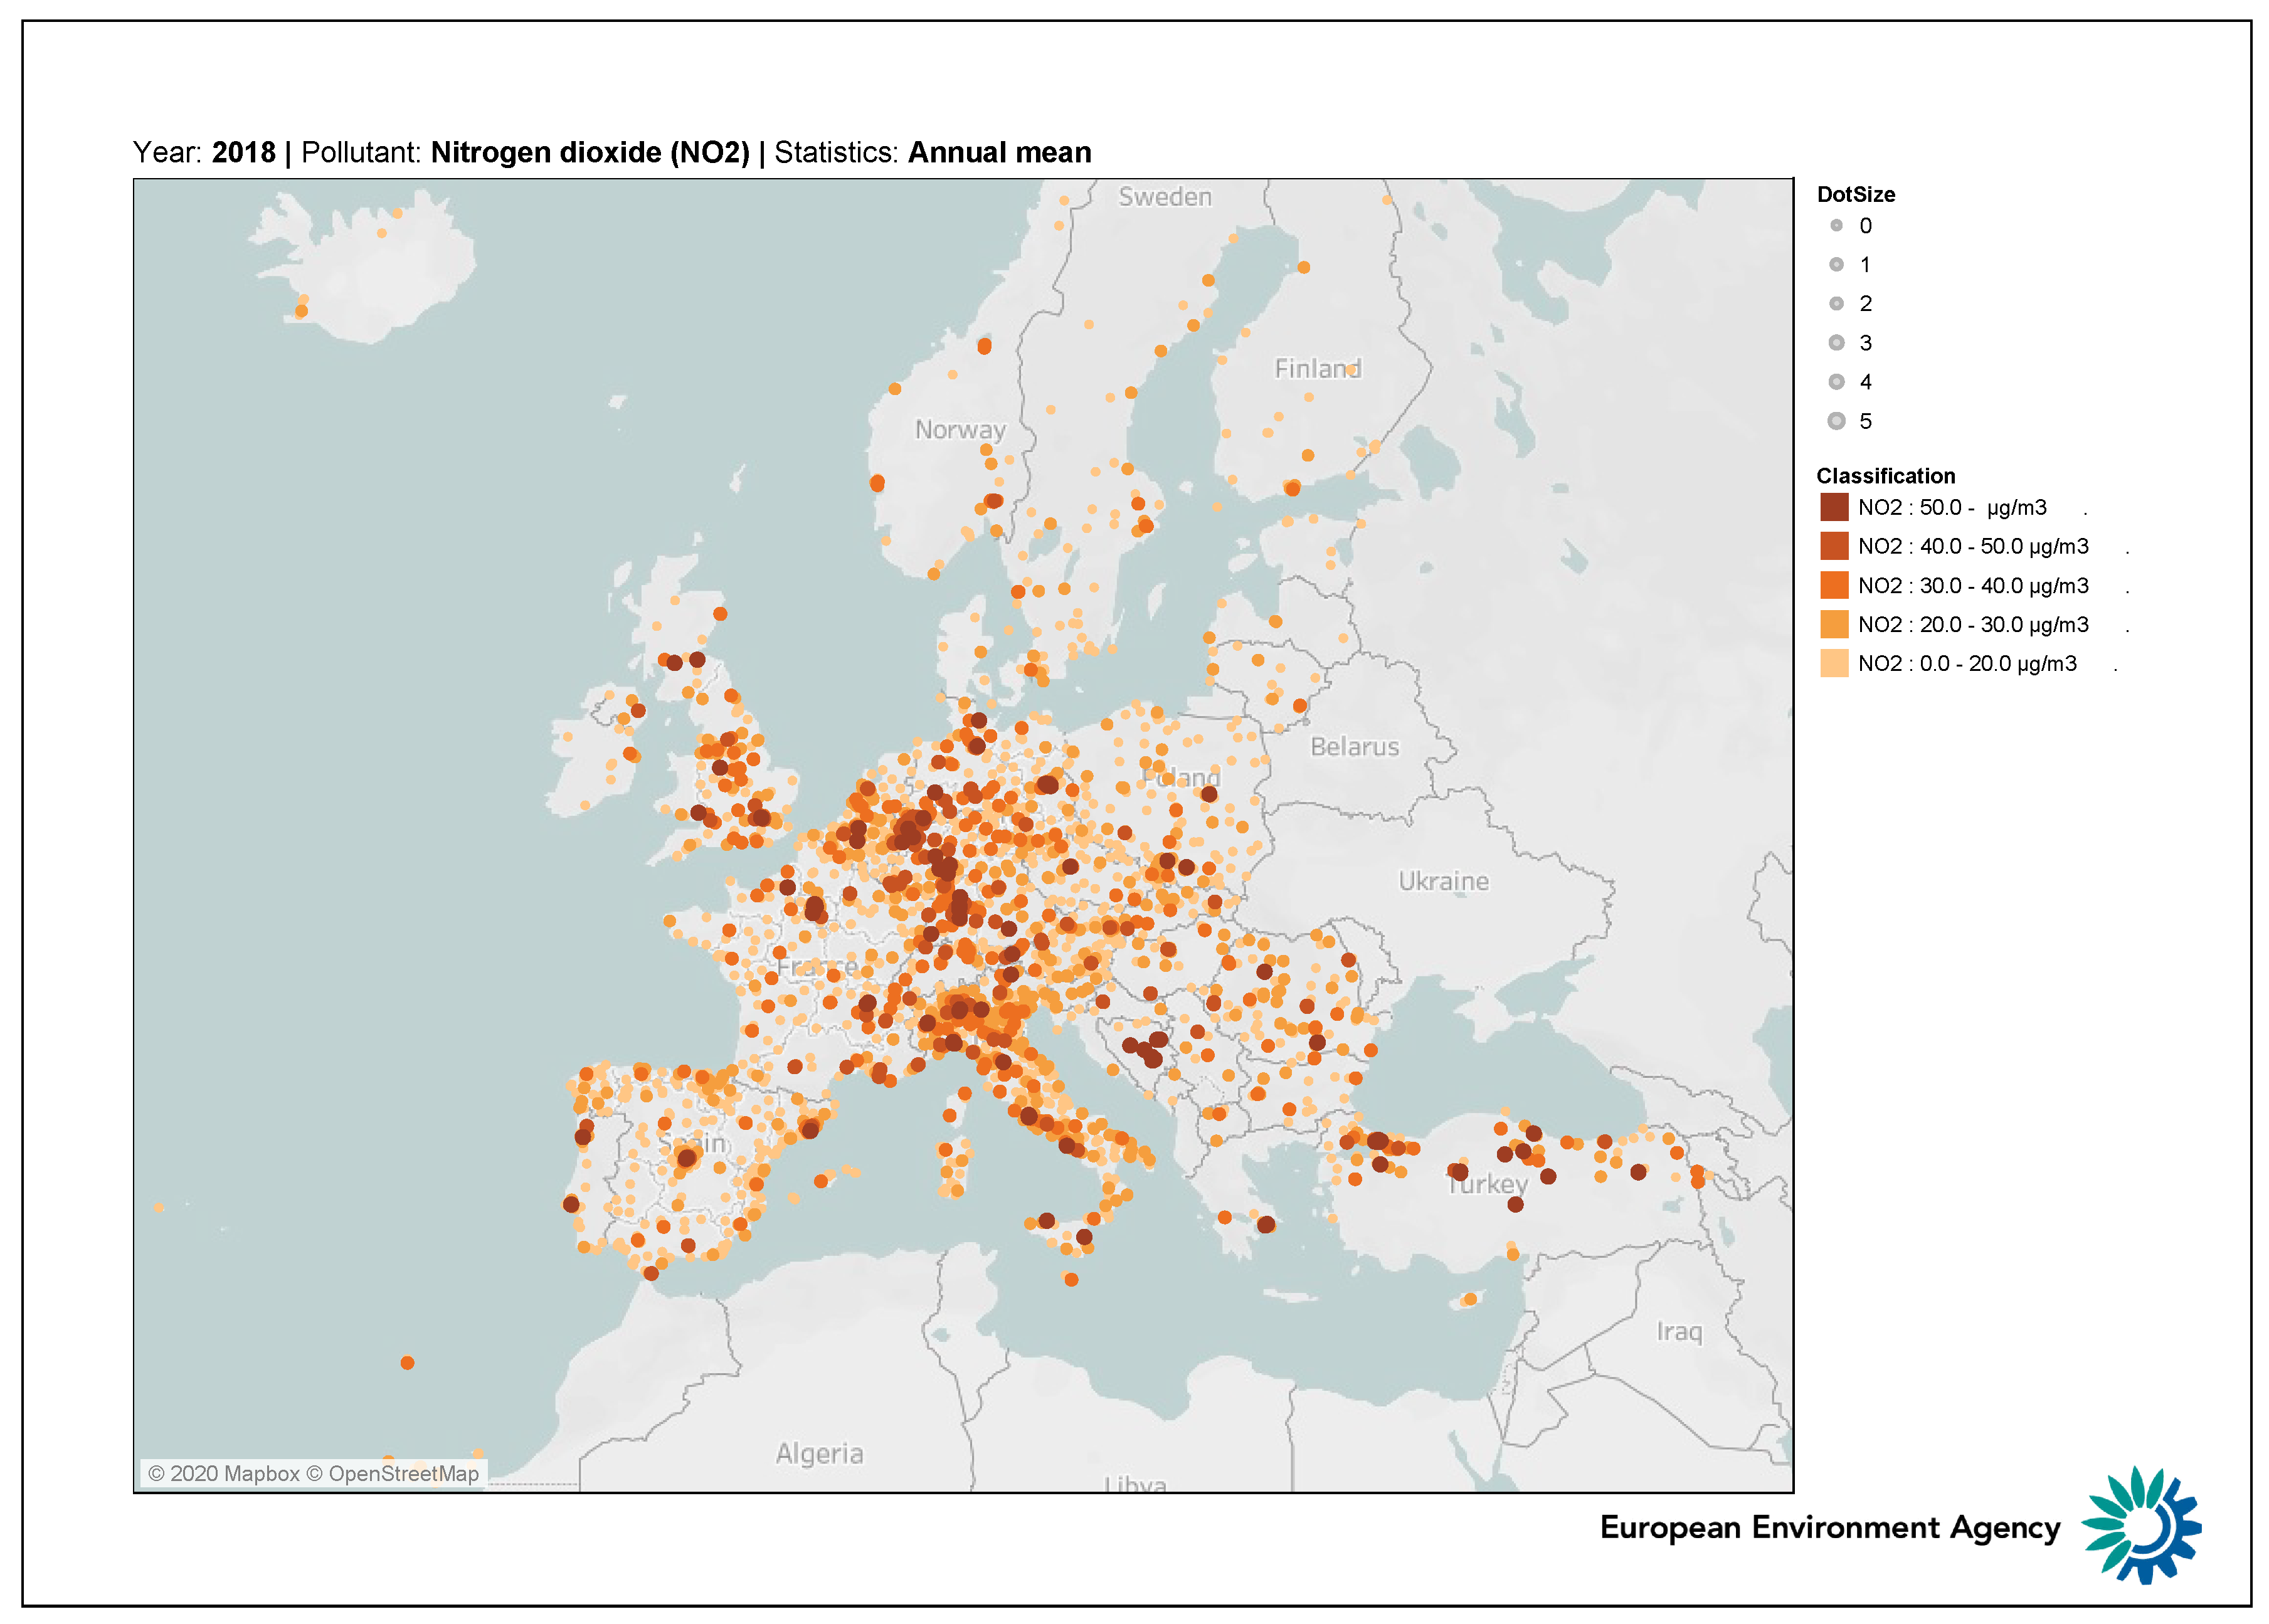Click the Nitrogen dioxide (NO2) title text
Image resolution: width=2269 pixels, height=1624 pixels.
[590, 152]
